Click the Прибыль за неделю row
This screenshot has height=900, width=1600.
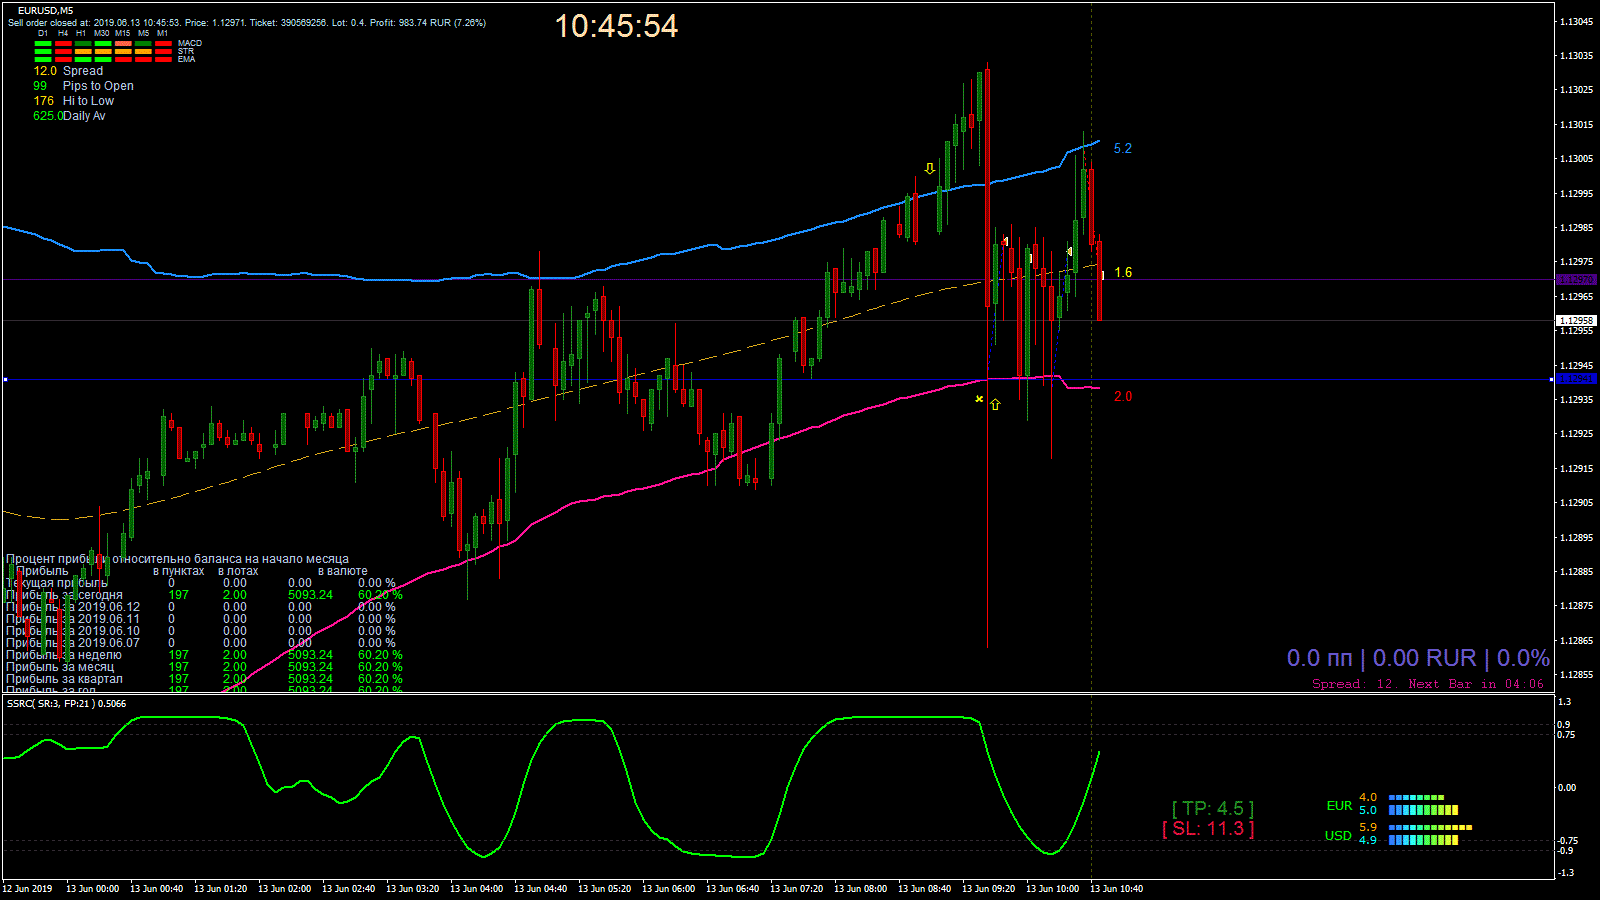click(204, 655)
